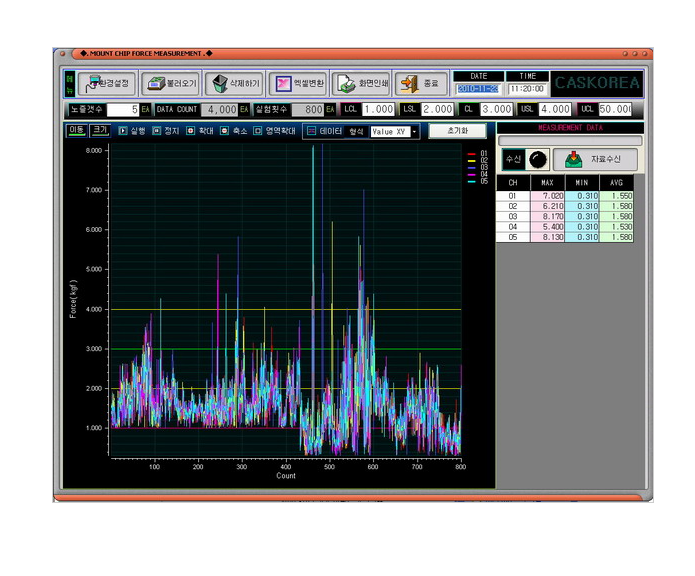This screenshot has height=576, width=695.
Task: Click the DATE field value
Action: point(478,89)
